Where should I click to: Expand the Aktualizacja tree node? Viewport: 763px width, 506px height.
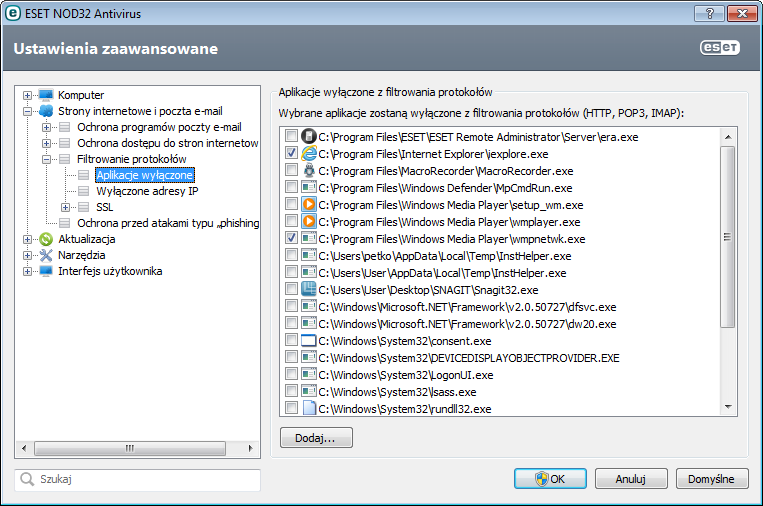[27, 239]
